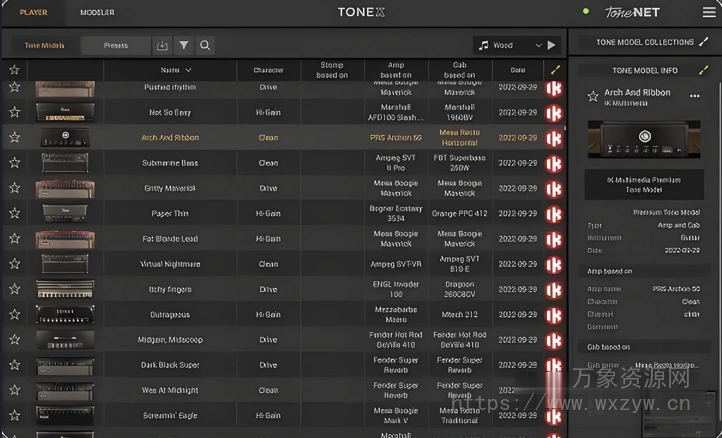Edit Tone Model Info pencil icon
The image size is (722, 438).
(704, 70)
